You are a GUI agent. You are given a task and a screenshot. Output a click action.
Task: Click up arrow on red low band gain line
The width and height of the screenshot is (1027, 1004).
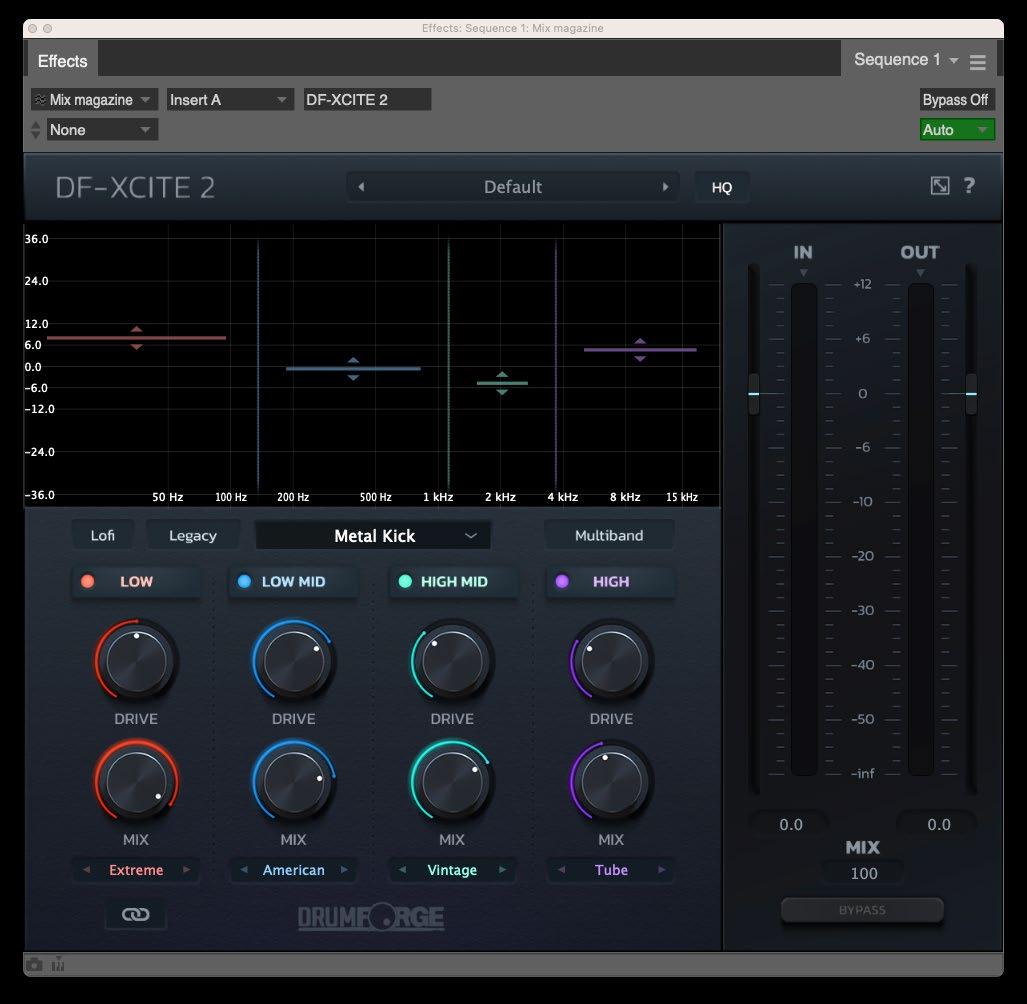[x=136, y=329]
